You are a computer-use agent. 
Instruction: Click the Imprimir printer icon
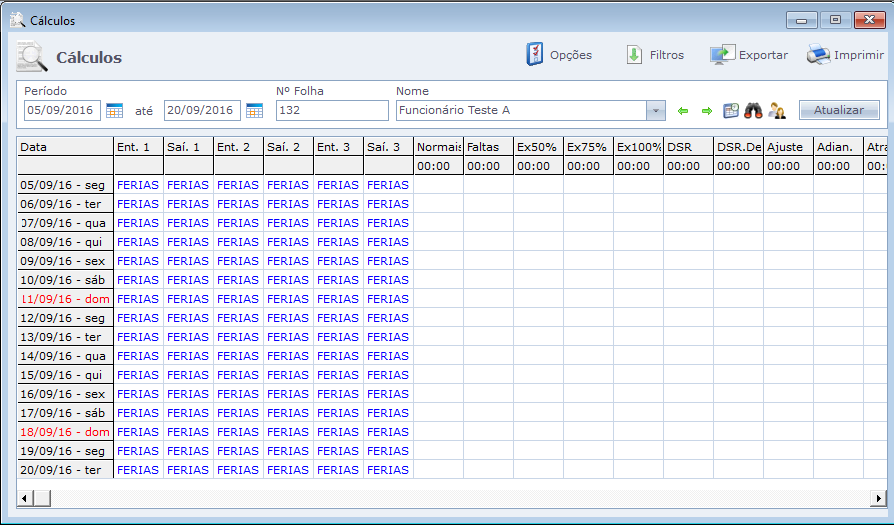[818, 55]
